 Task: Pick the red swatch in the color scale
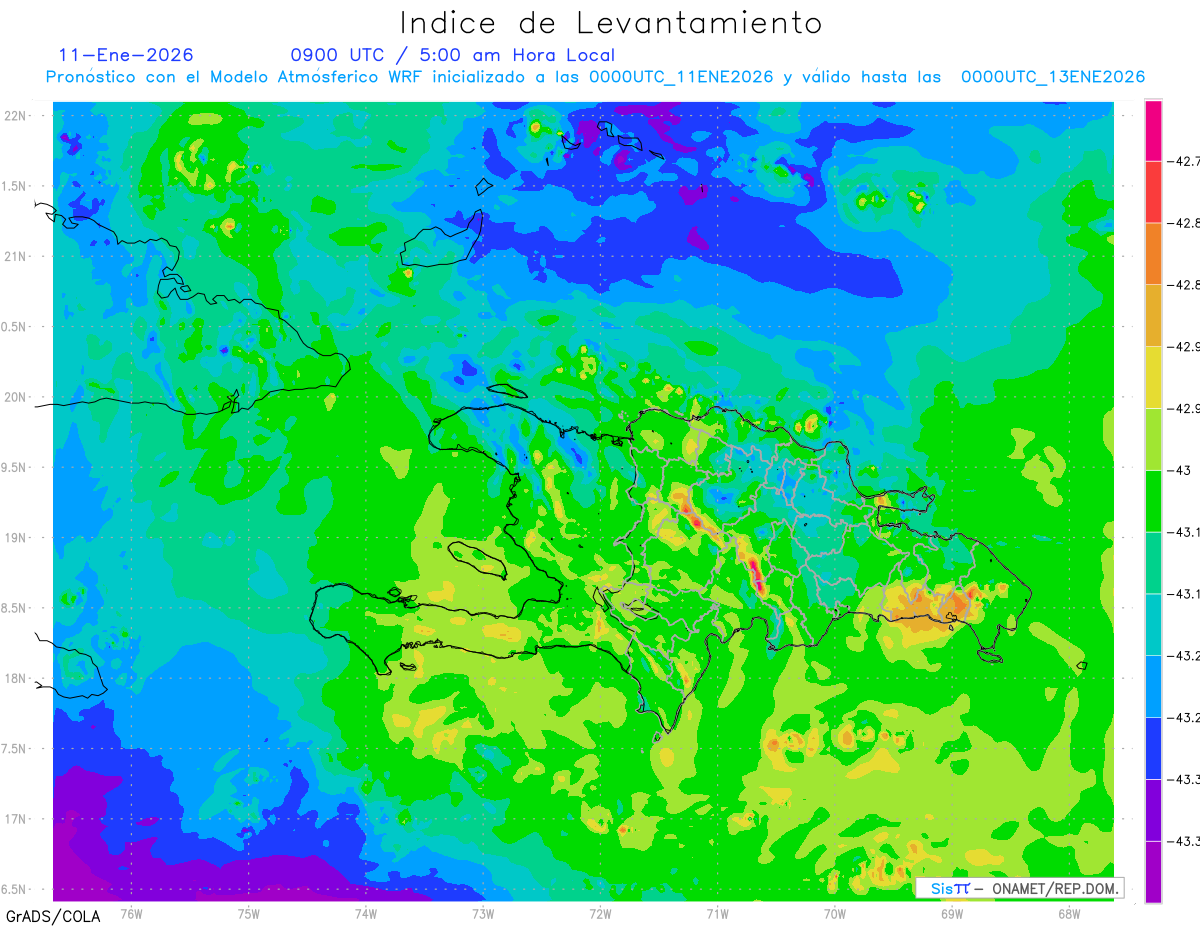(1153, 192)
